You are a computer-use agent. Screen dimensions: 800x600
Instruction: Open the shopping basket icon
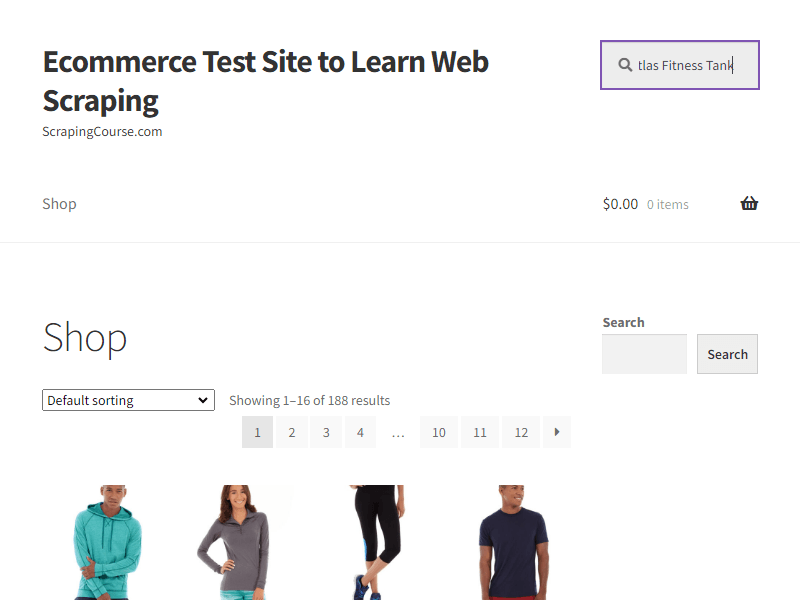click(x=749, y=203)
